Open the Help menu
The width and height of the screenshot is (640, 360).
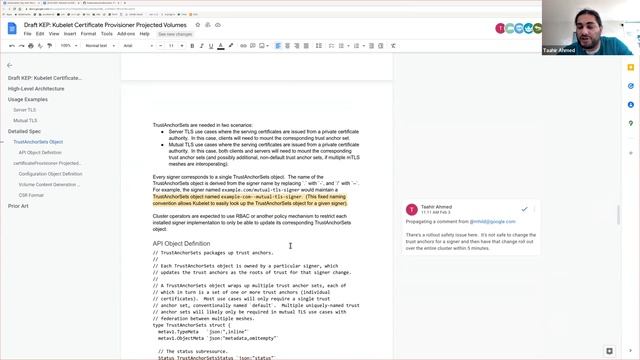(x=144, y=34)
